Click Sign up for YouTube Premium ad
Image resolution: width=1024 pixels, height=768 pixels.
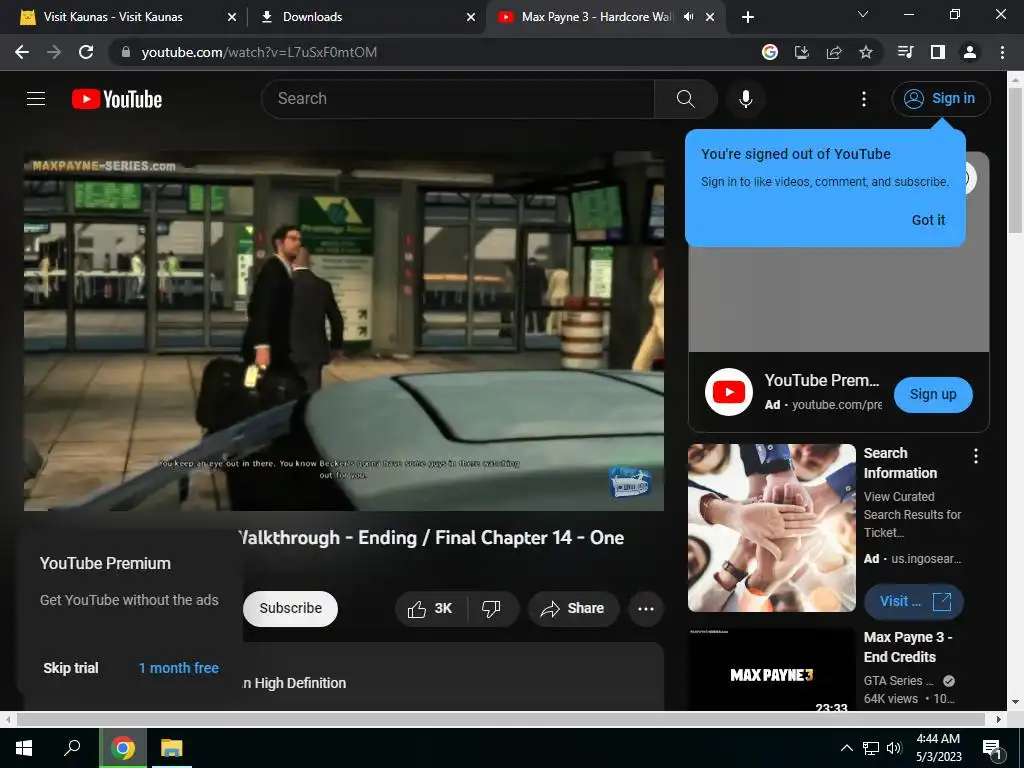click(933, 394)
